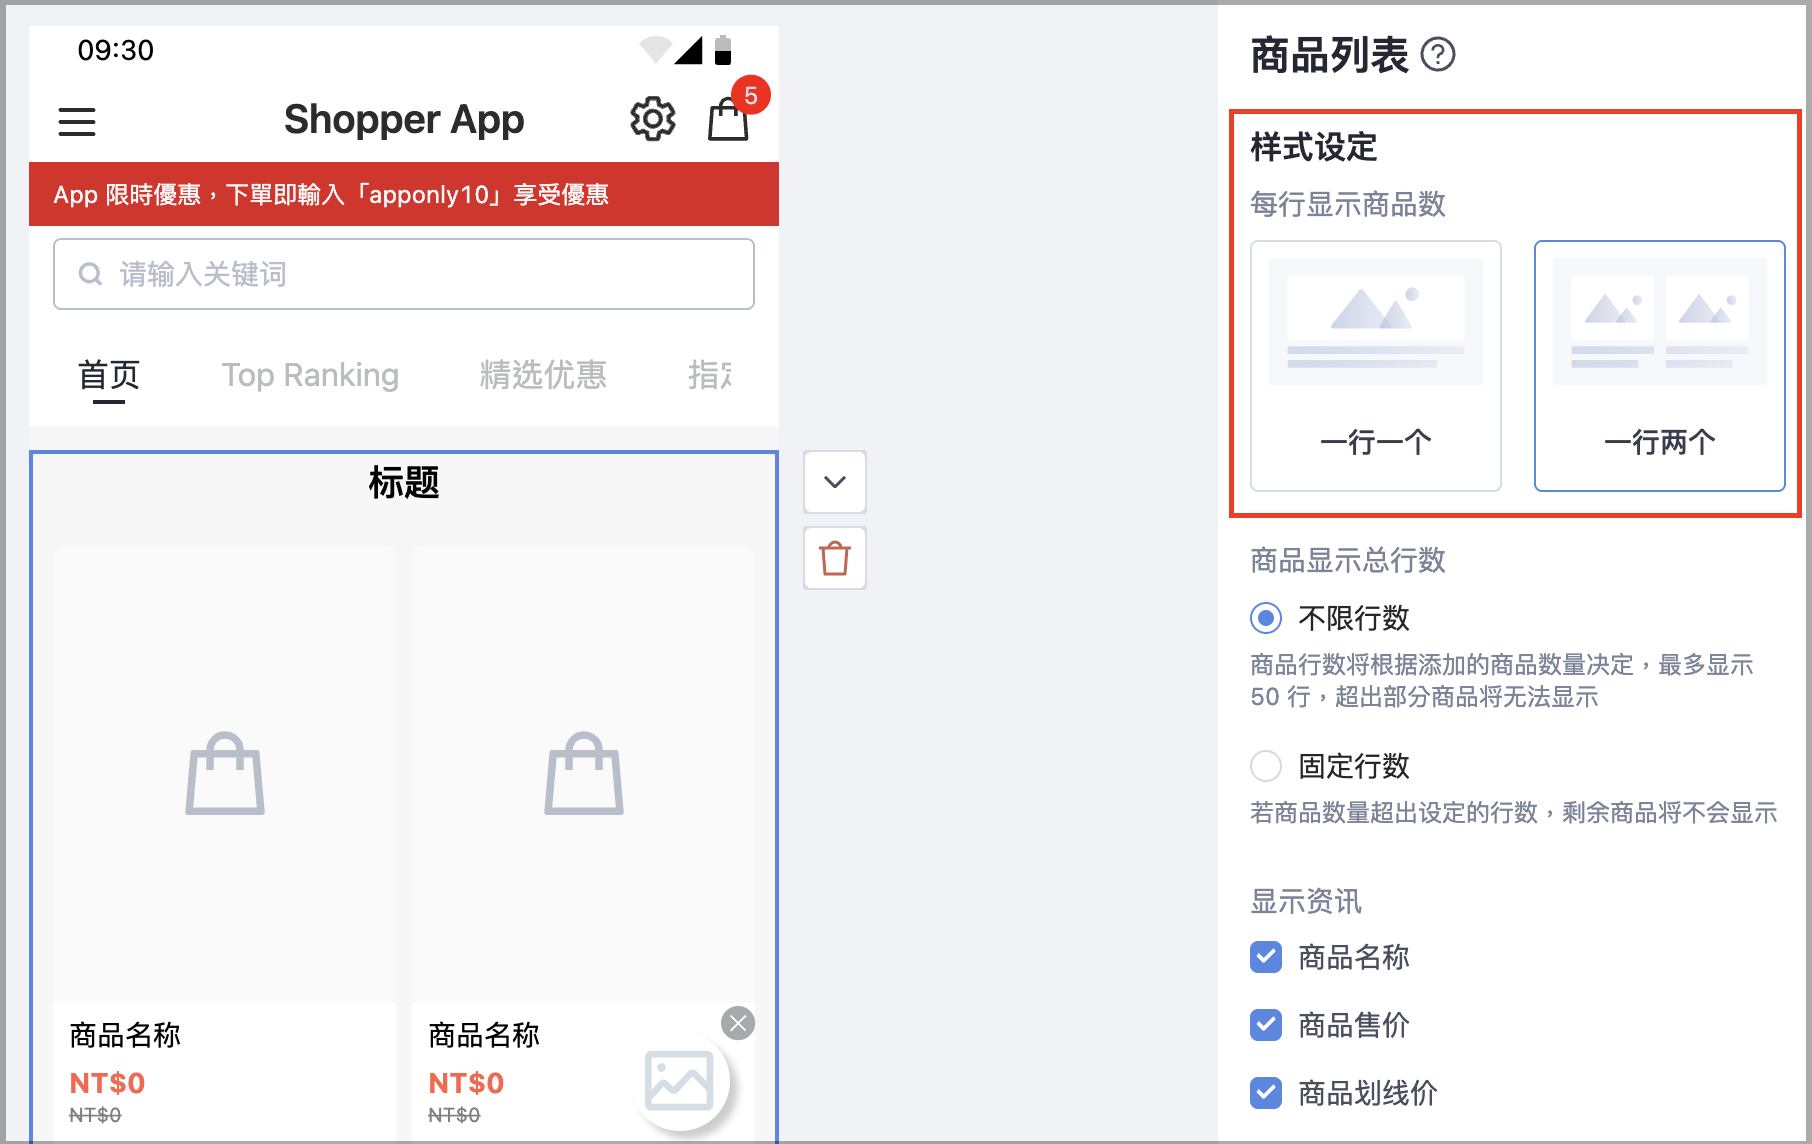Toggle the 商品划线价 checkbox
This screenshot has height=1144, width=1812.
tap(1266, 1093)
